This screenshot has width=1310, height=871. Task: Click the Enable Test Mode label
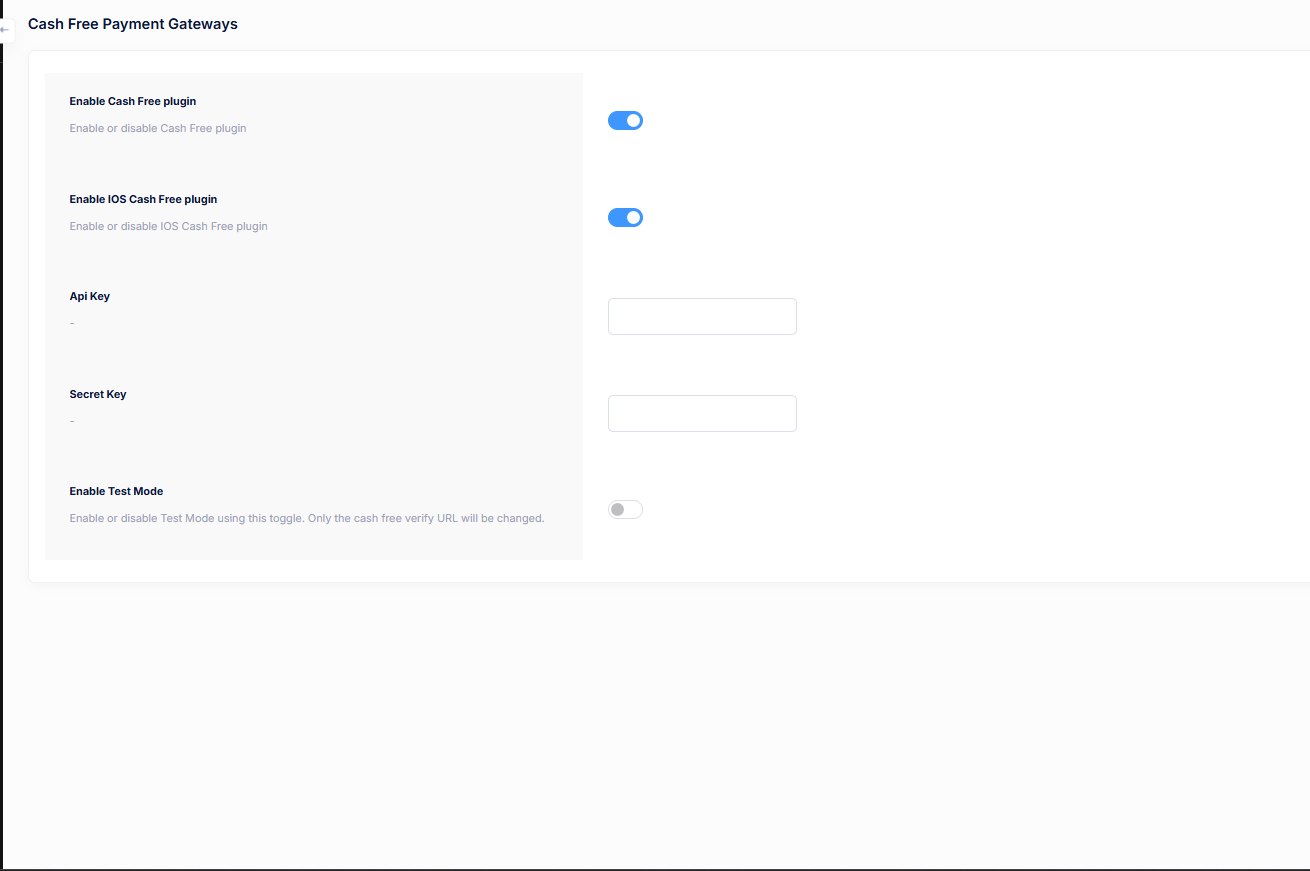(116, 491)
